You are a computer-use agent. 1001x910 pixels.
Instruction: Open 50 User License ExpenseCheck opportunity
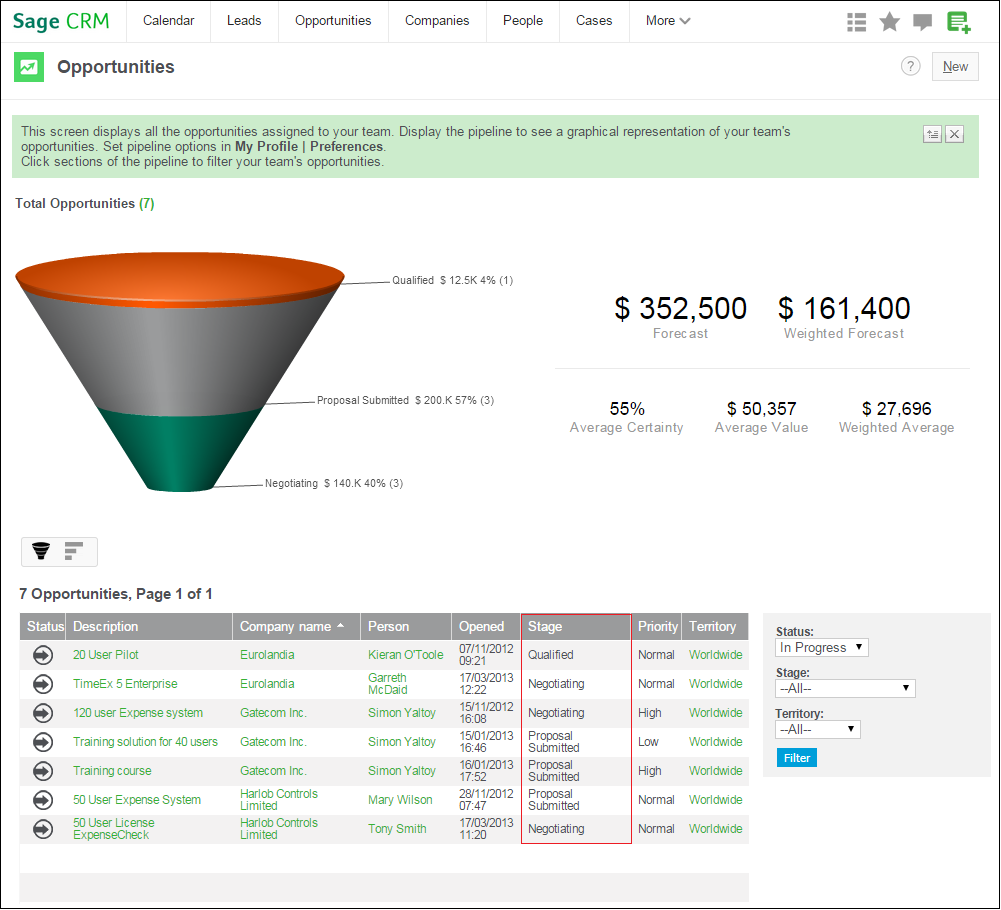(x=114, y=829)
